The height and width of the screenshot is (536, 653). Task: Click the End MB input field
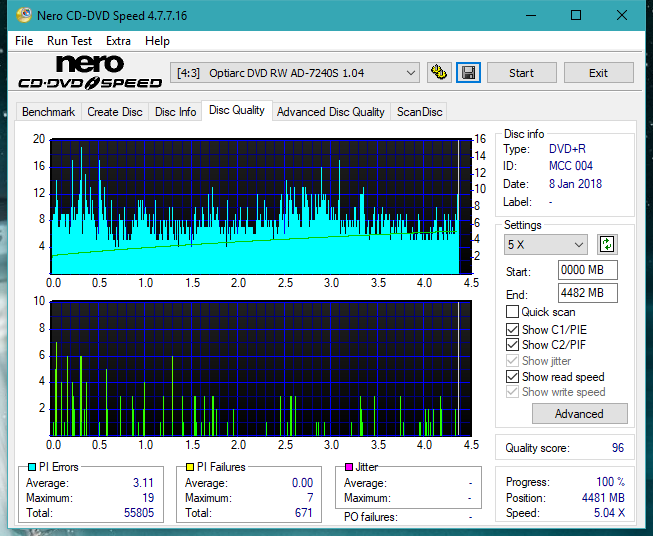587,293
